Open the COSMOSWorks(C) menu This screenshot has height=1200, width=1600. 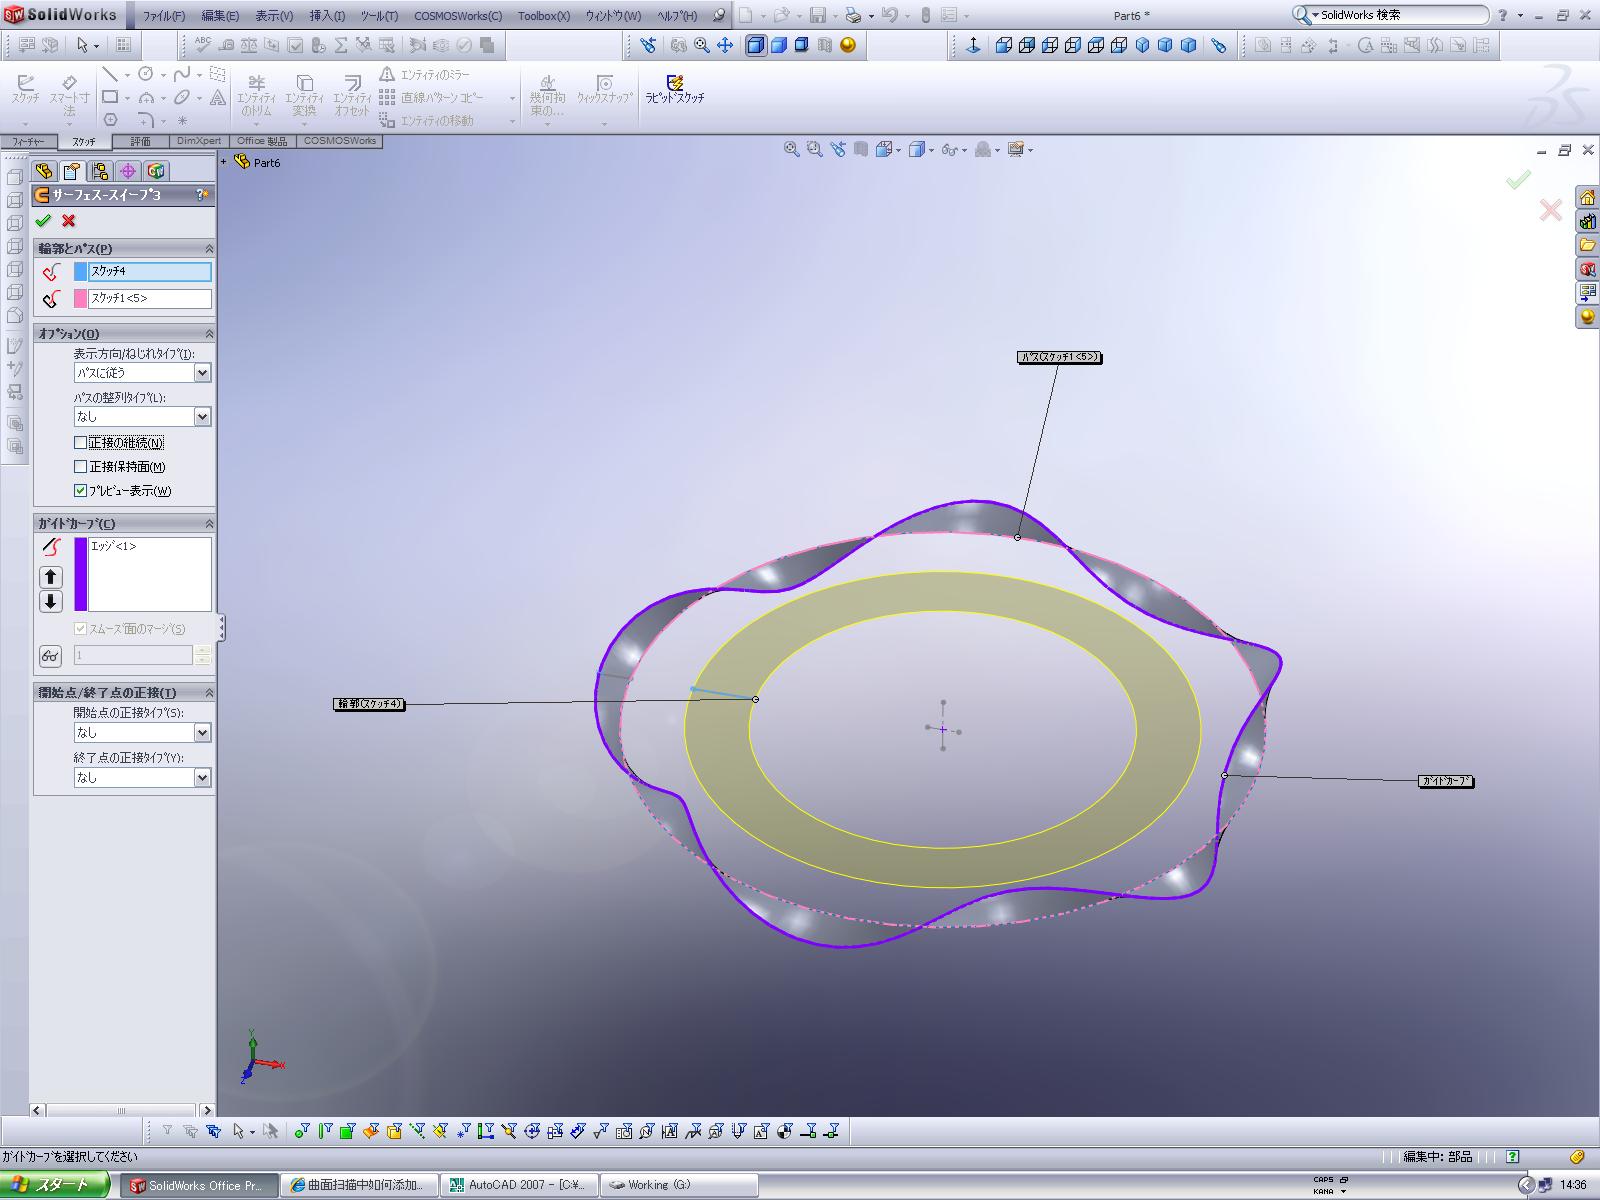(x=458, y=16)
